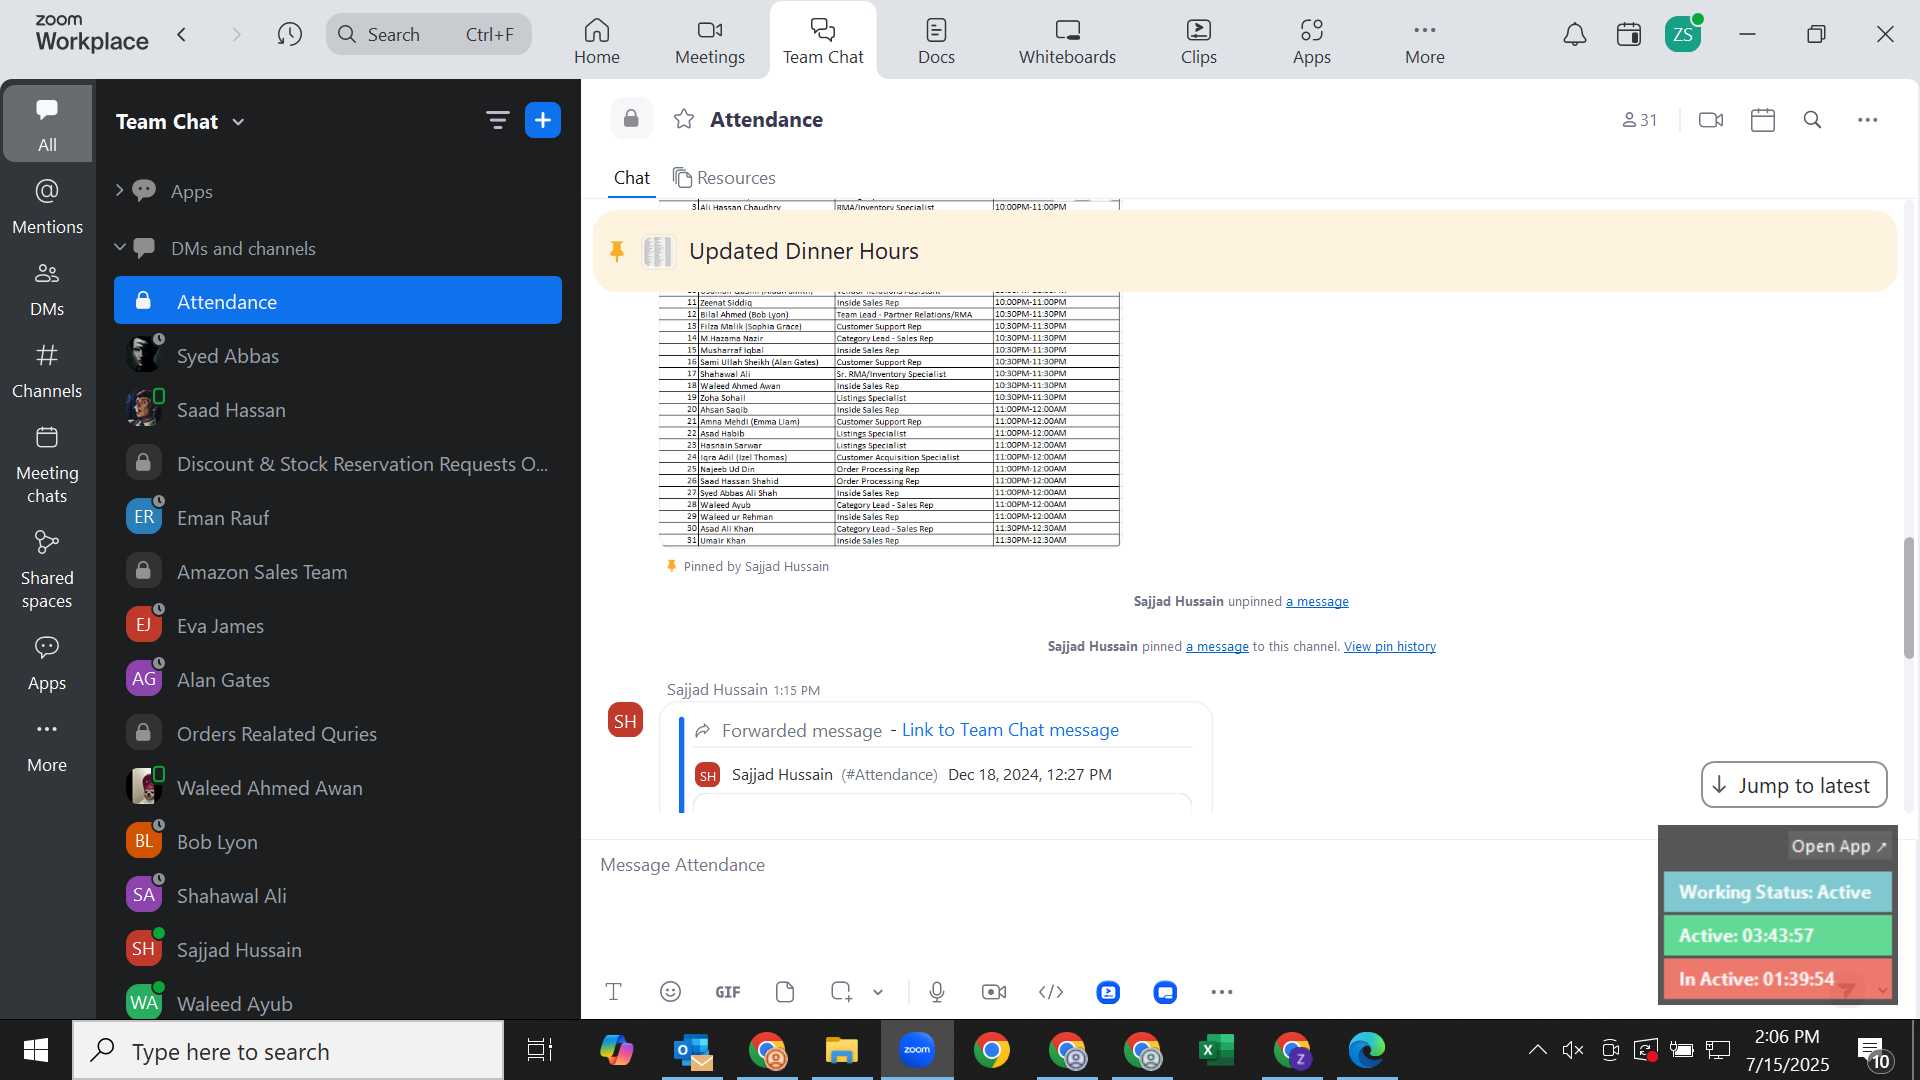Viewport: 1920px width, 1080px height.
Task: Open the More menu in top navigation
Action: click(1424, 41)
